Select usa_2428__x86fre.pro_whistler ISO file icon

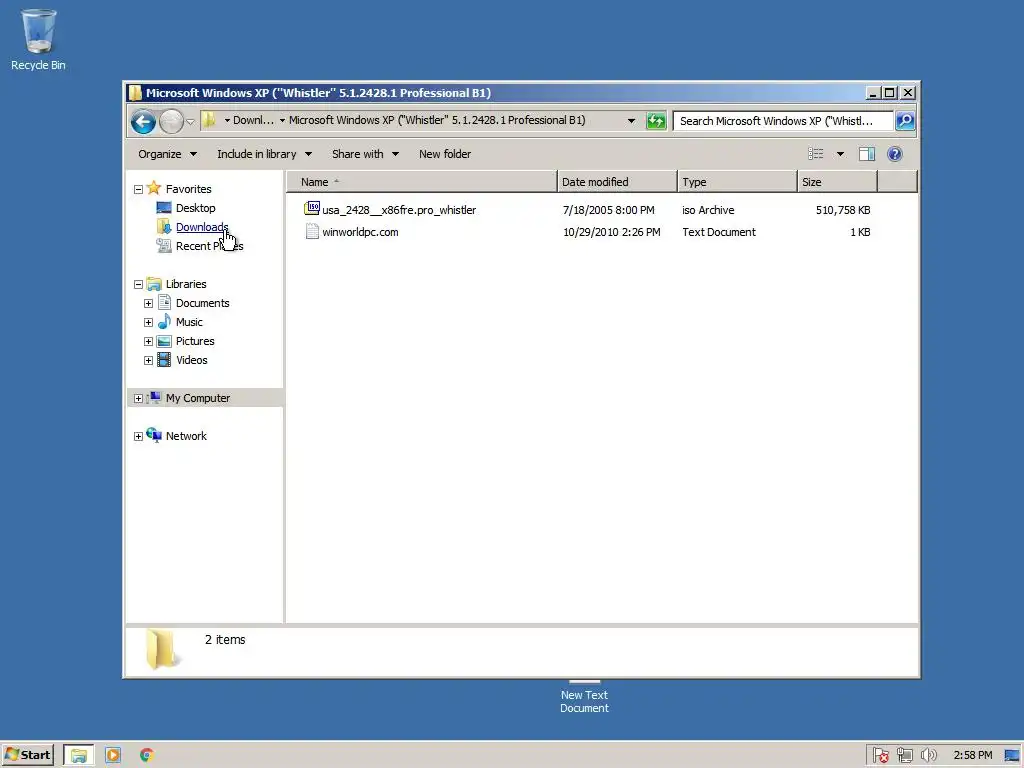(312, 209)
